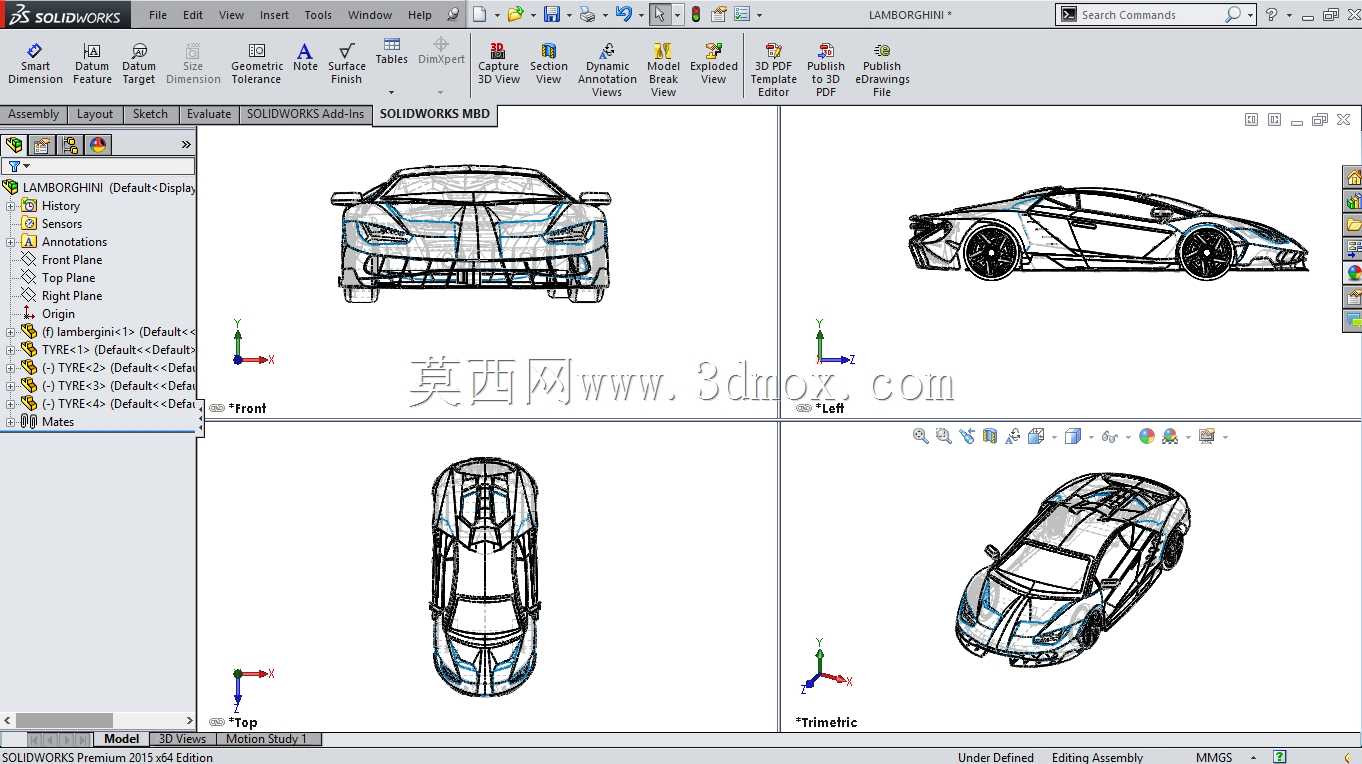This screenshot has height=764, width=1362.
Task: Open the Options settings icon
Action: [741, 14]
